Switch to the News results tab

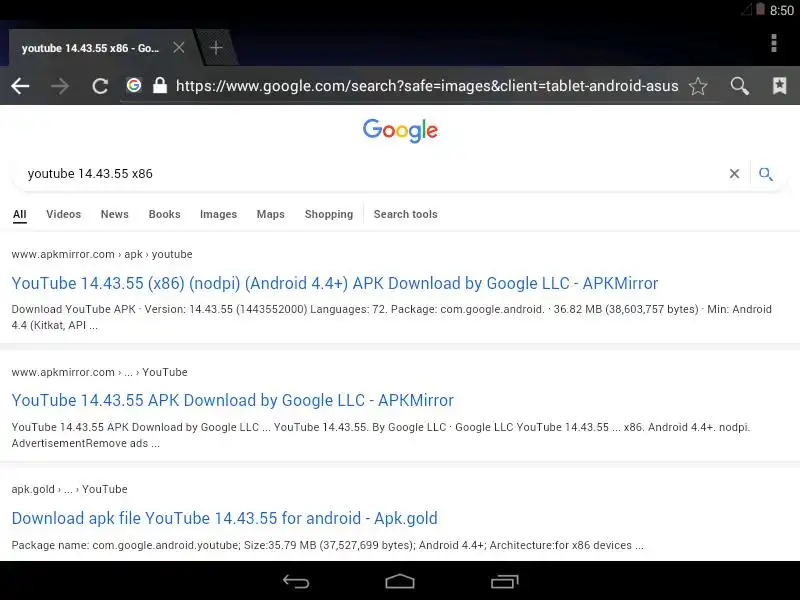[x=114, y=214]
